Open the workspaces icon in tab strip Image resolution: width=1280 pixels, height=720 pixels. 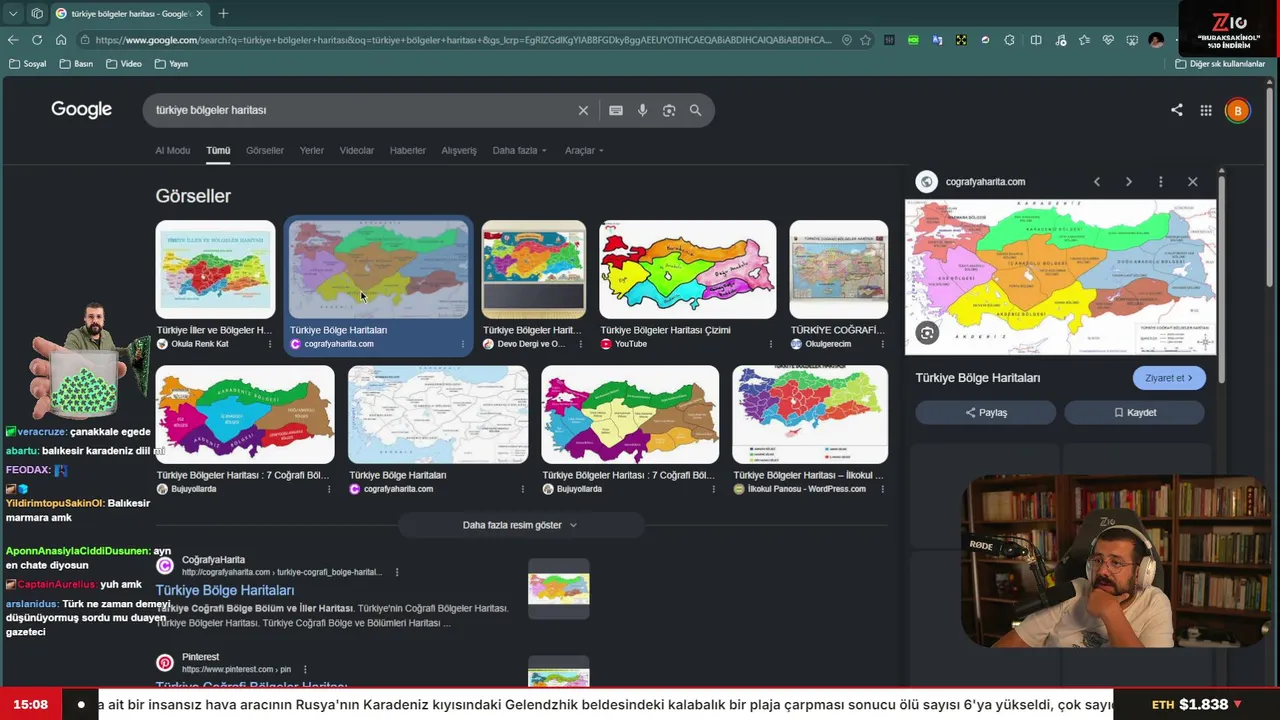(37, 13)
